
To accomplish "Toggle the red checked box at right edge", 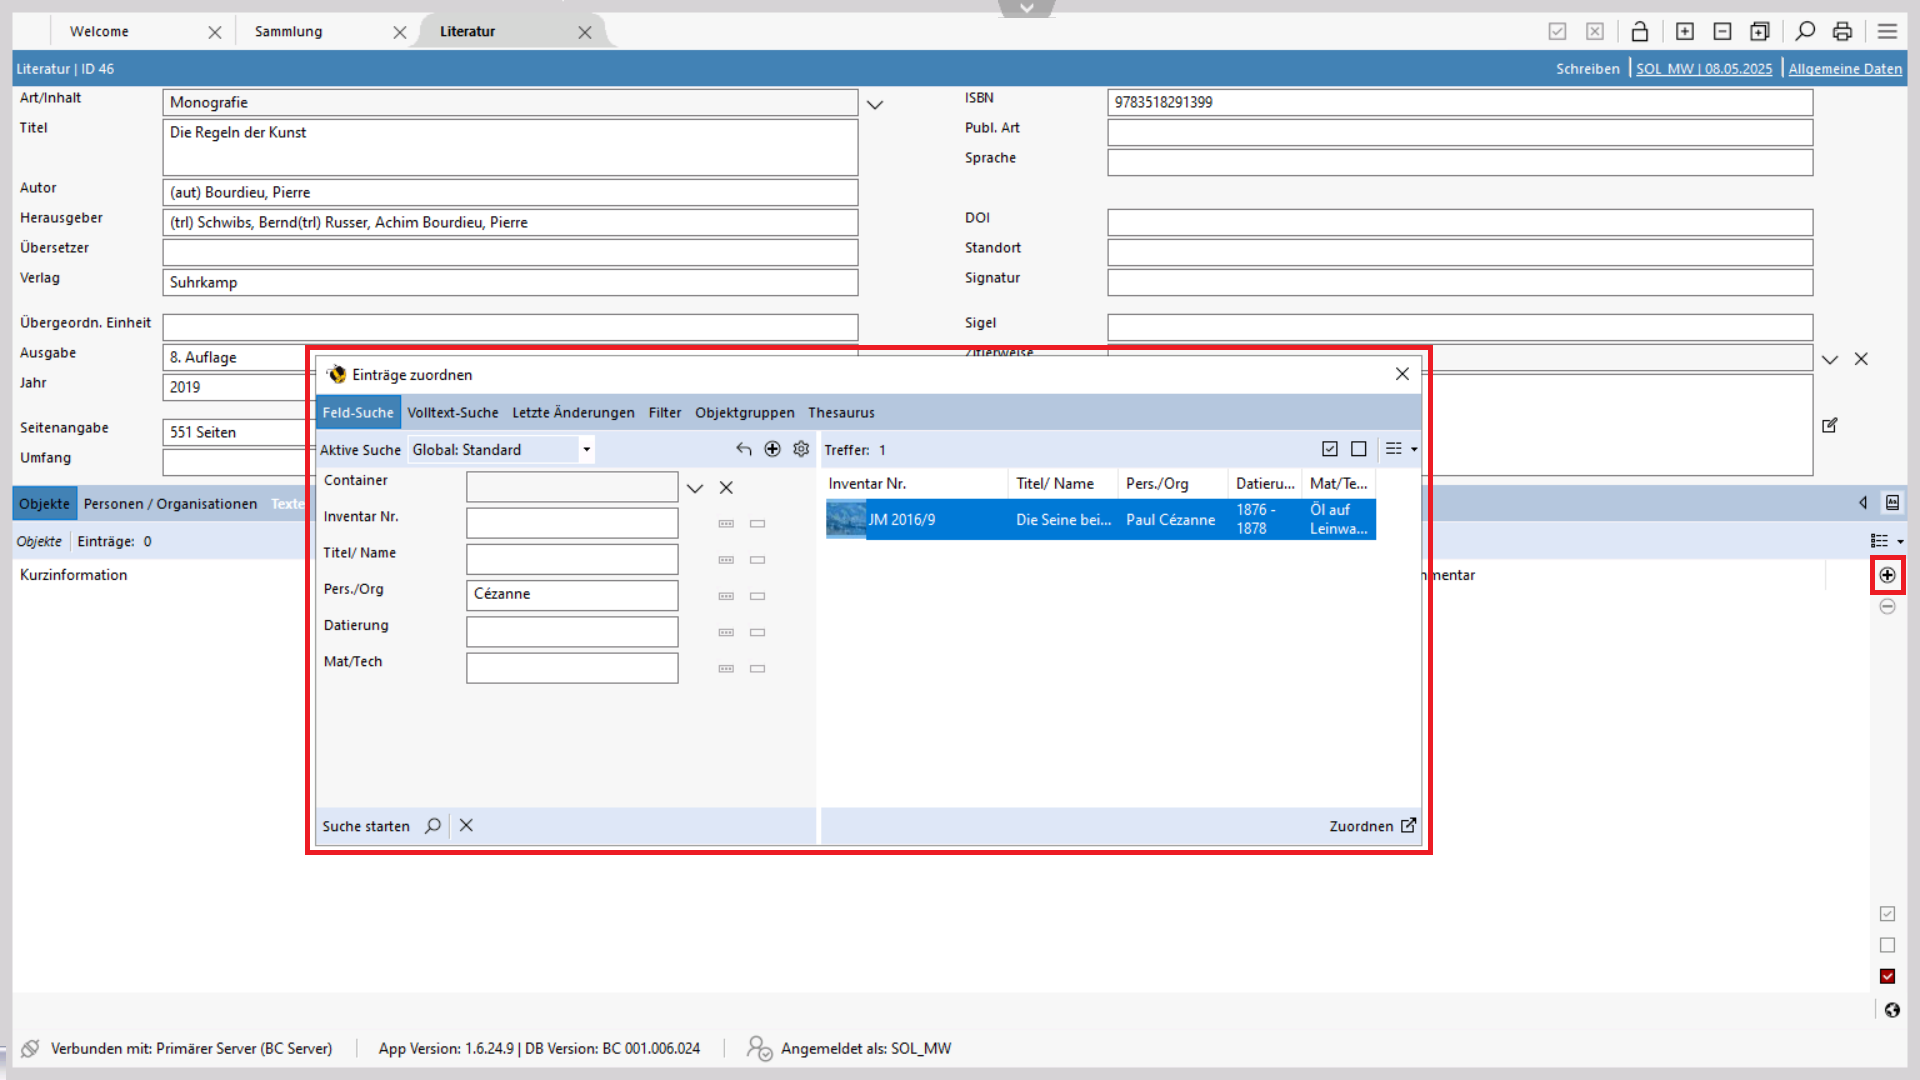I will coord(1887,976).
